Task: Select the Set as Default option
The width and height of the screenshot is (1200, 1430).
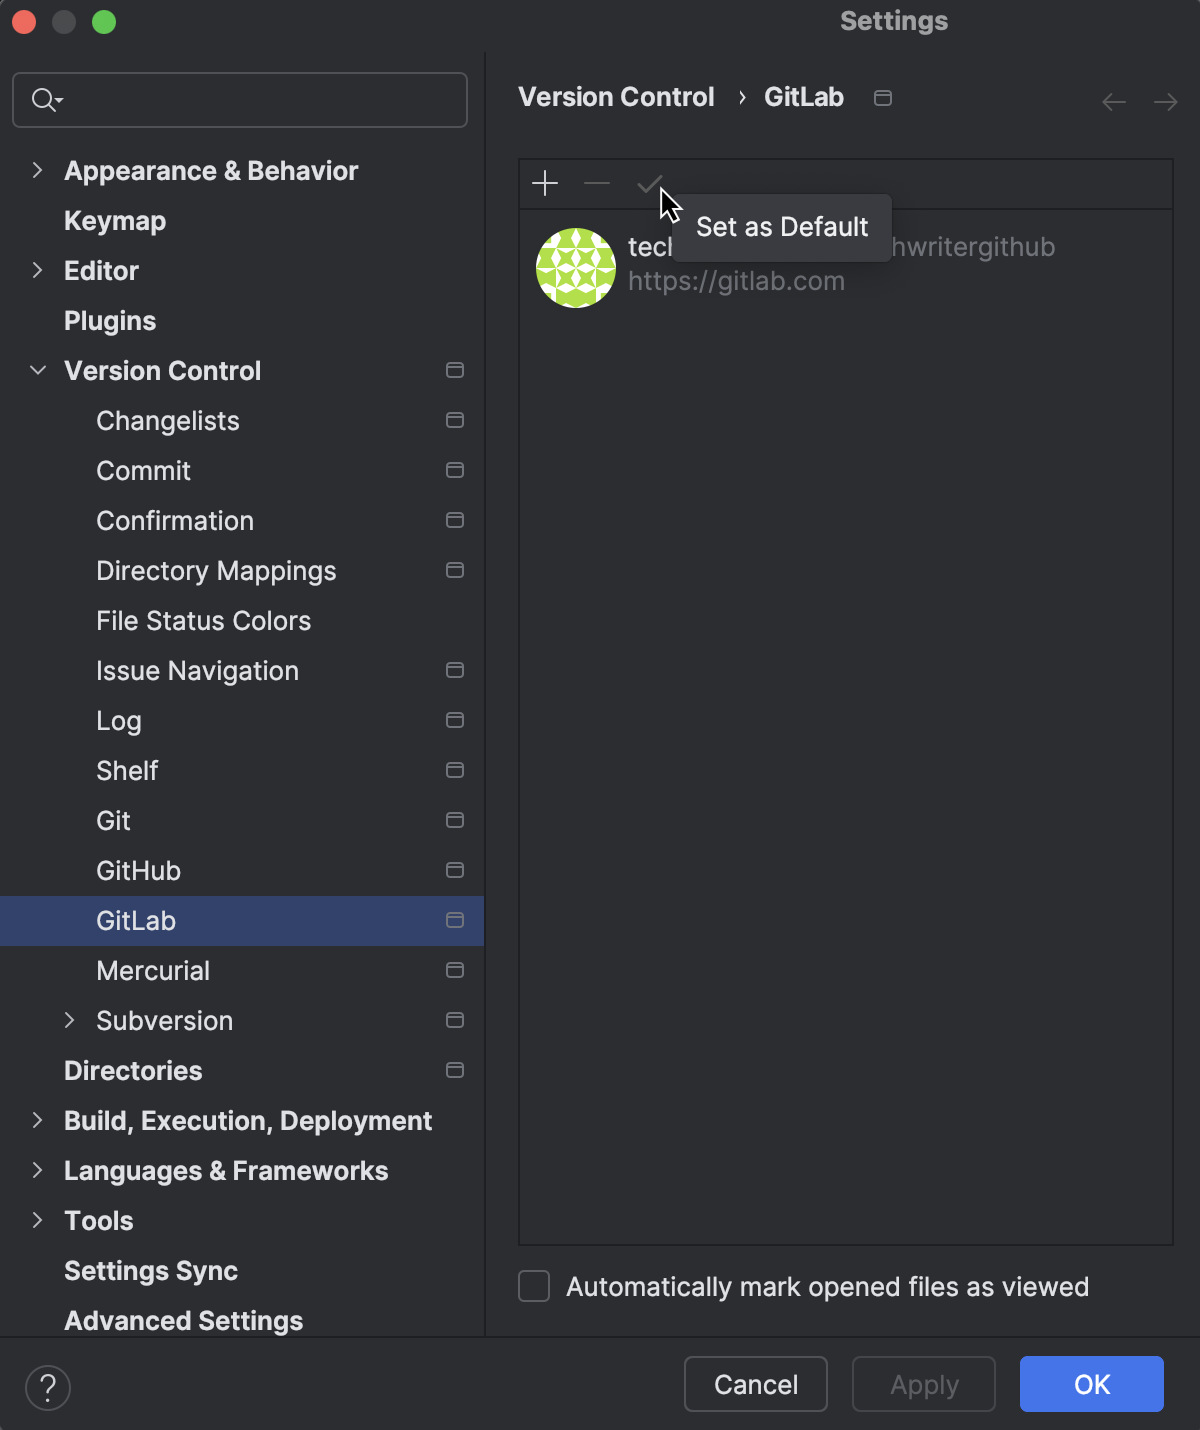Action: point(781,227)
